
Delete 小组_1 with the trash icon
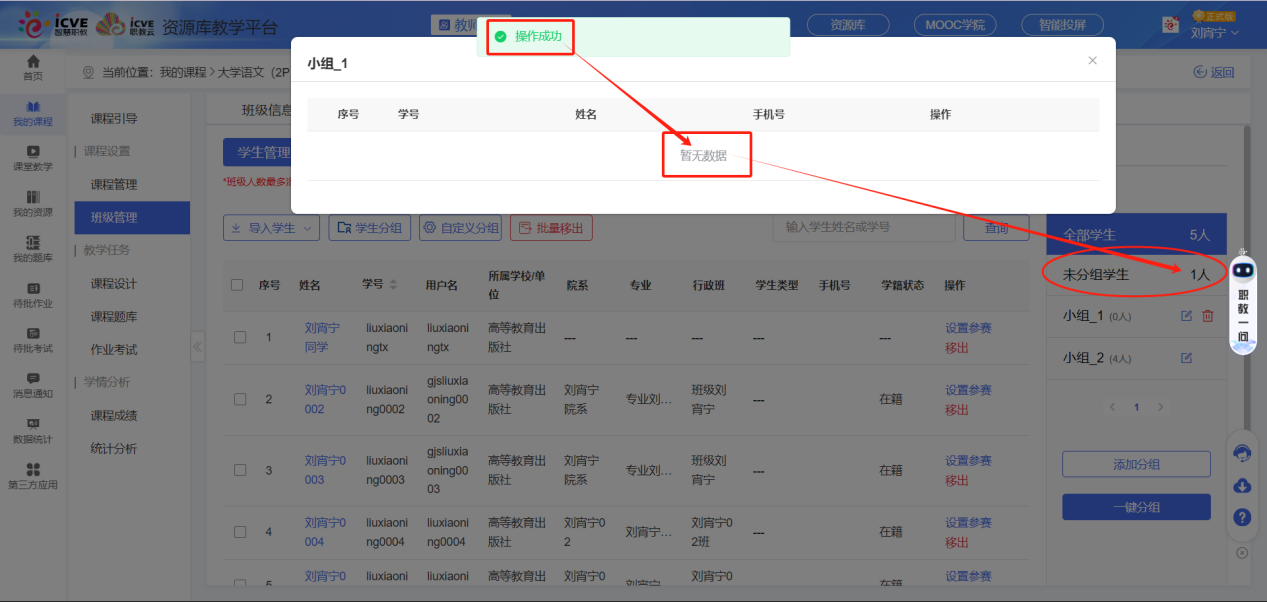(1207, 316)
